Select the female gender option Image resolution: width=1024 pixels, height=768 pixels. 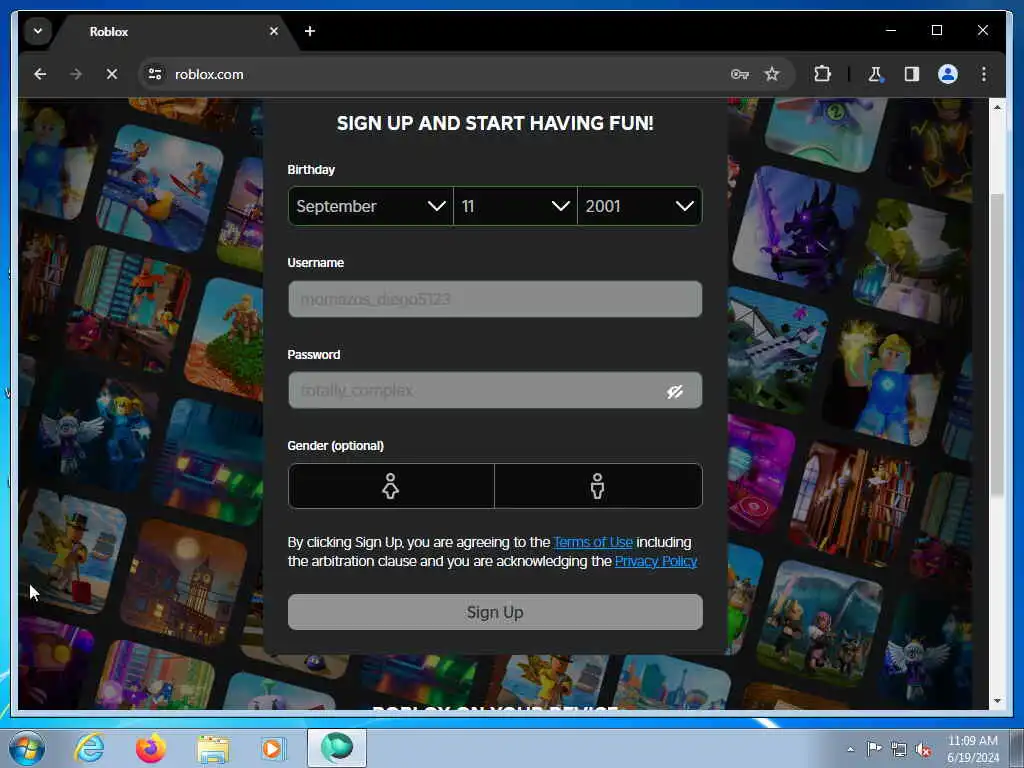[x=391, y=486]
